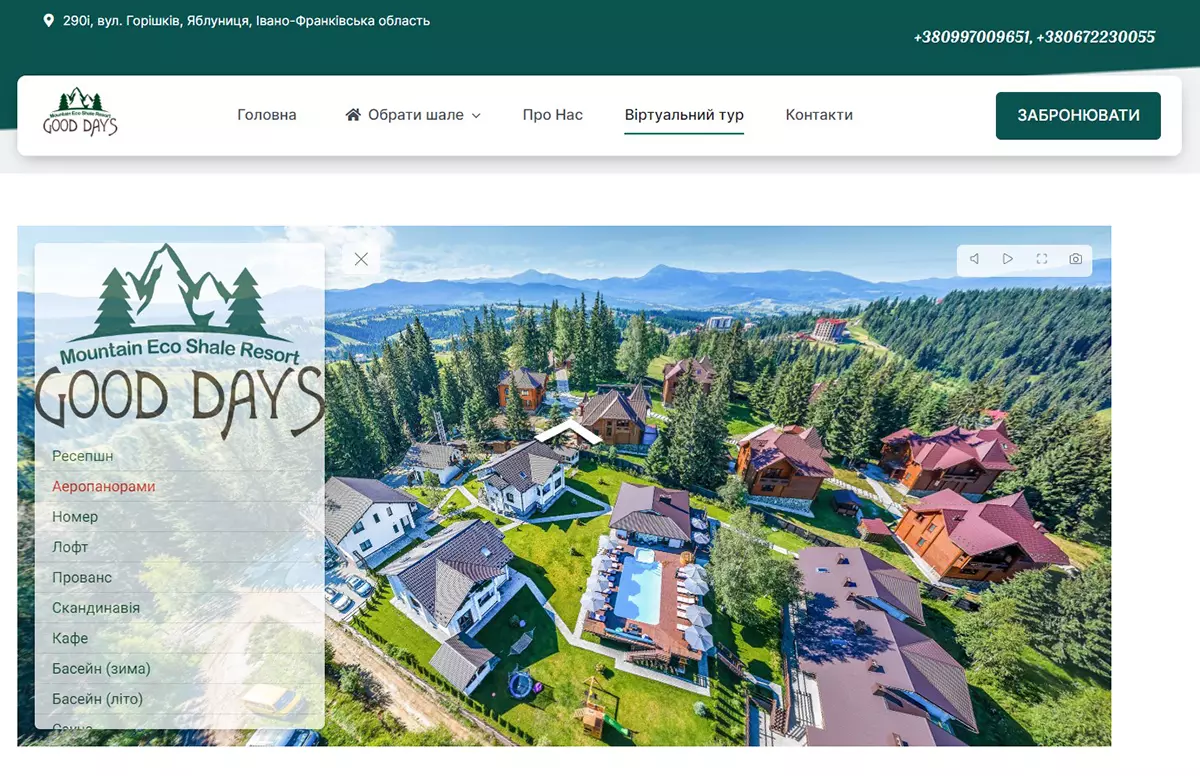Open the Головна menu item
The height and width of the screenshot is (776, 1200).
click(267, 115)
